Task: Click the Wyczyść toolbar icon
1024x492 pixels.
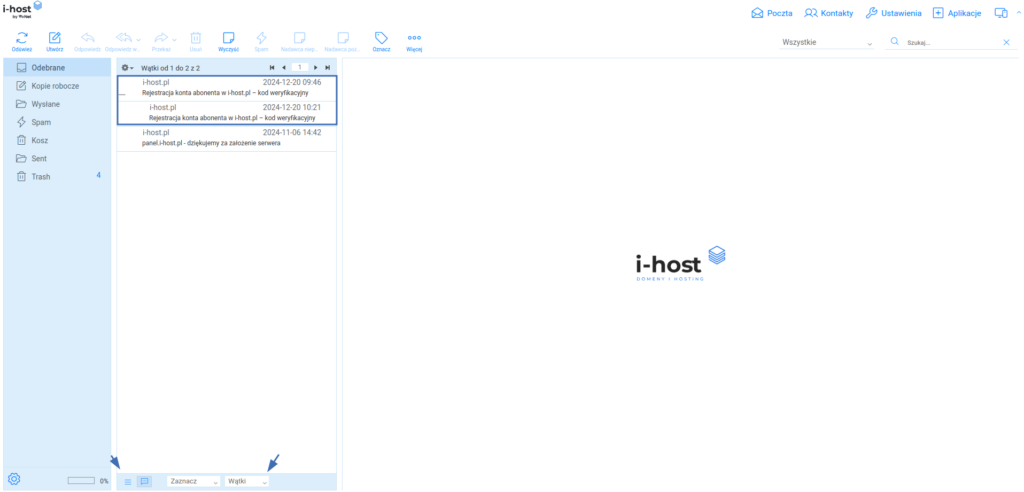Action: click(x=228, y=38)
